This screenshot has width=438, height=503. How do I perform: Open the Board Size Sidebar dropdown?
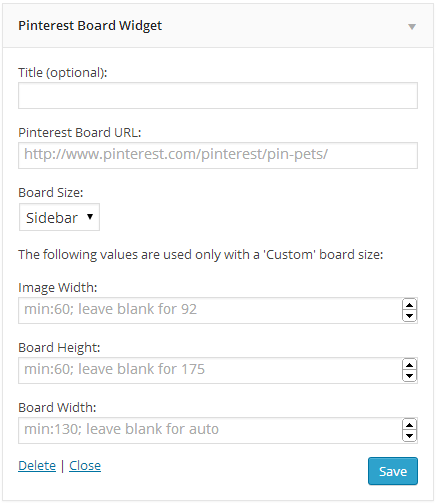(x=59, y=217)
